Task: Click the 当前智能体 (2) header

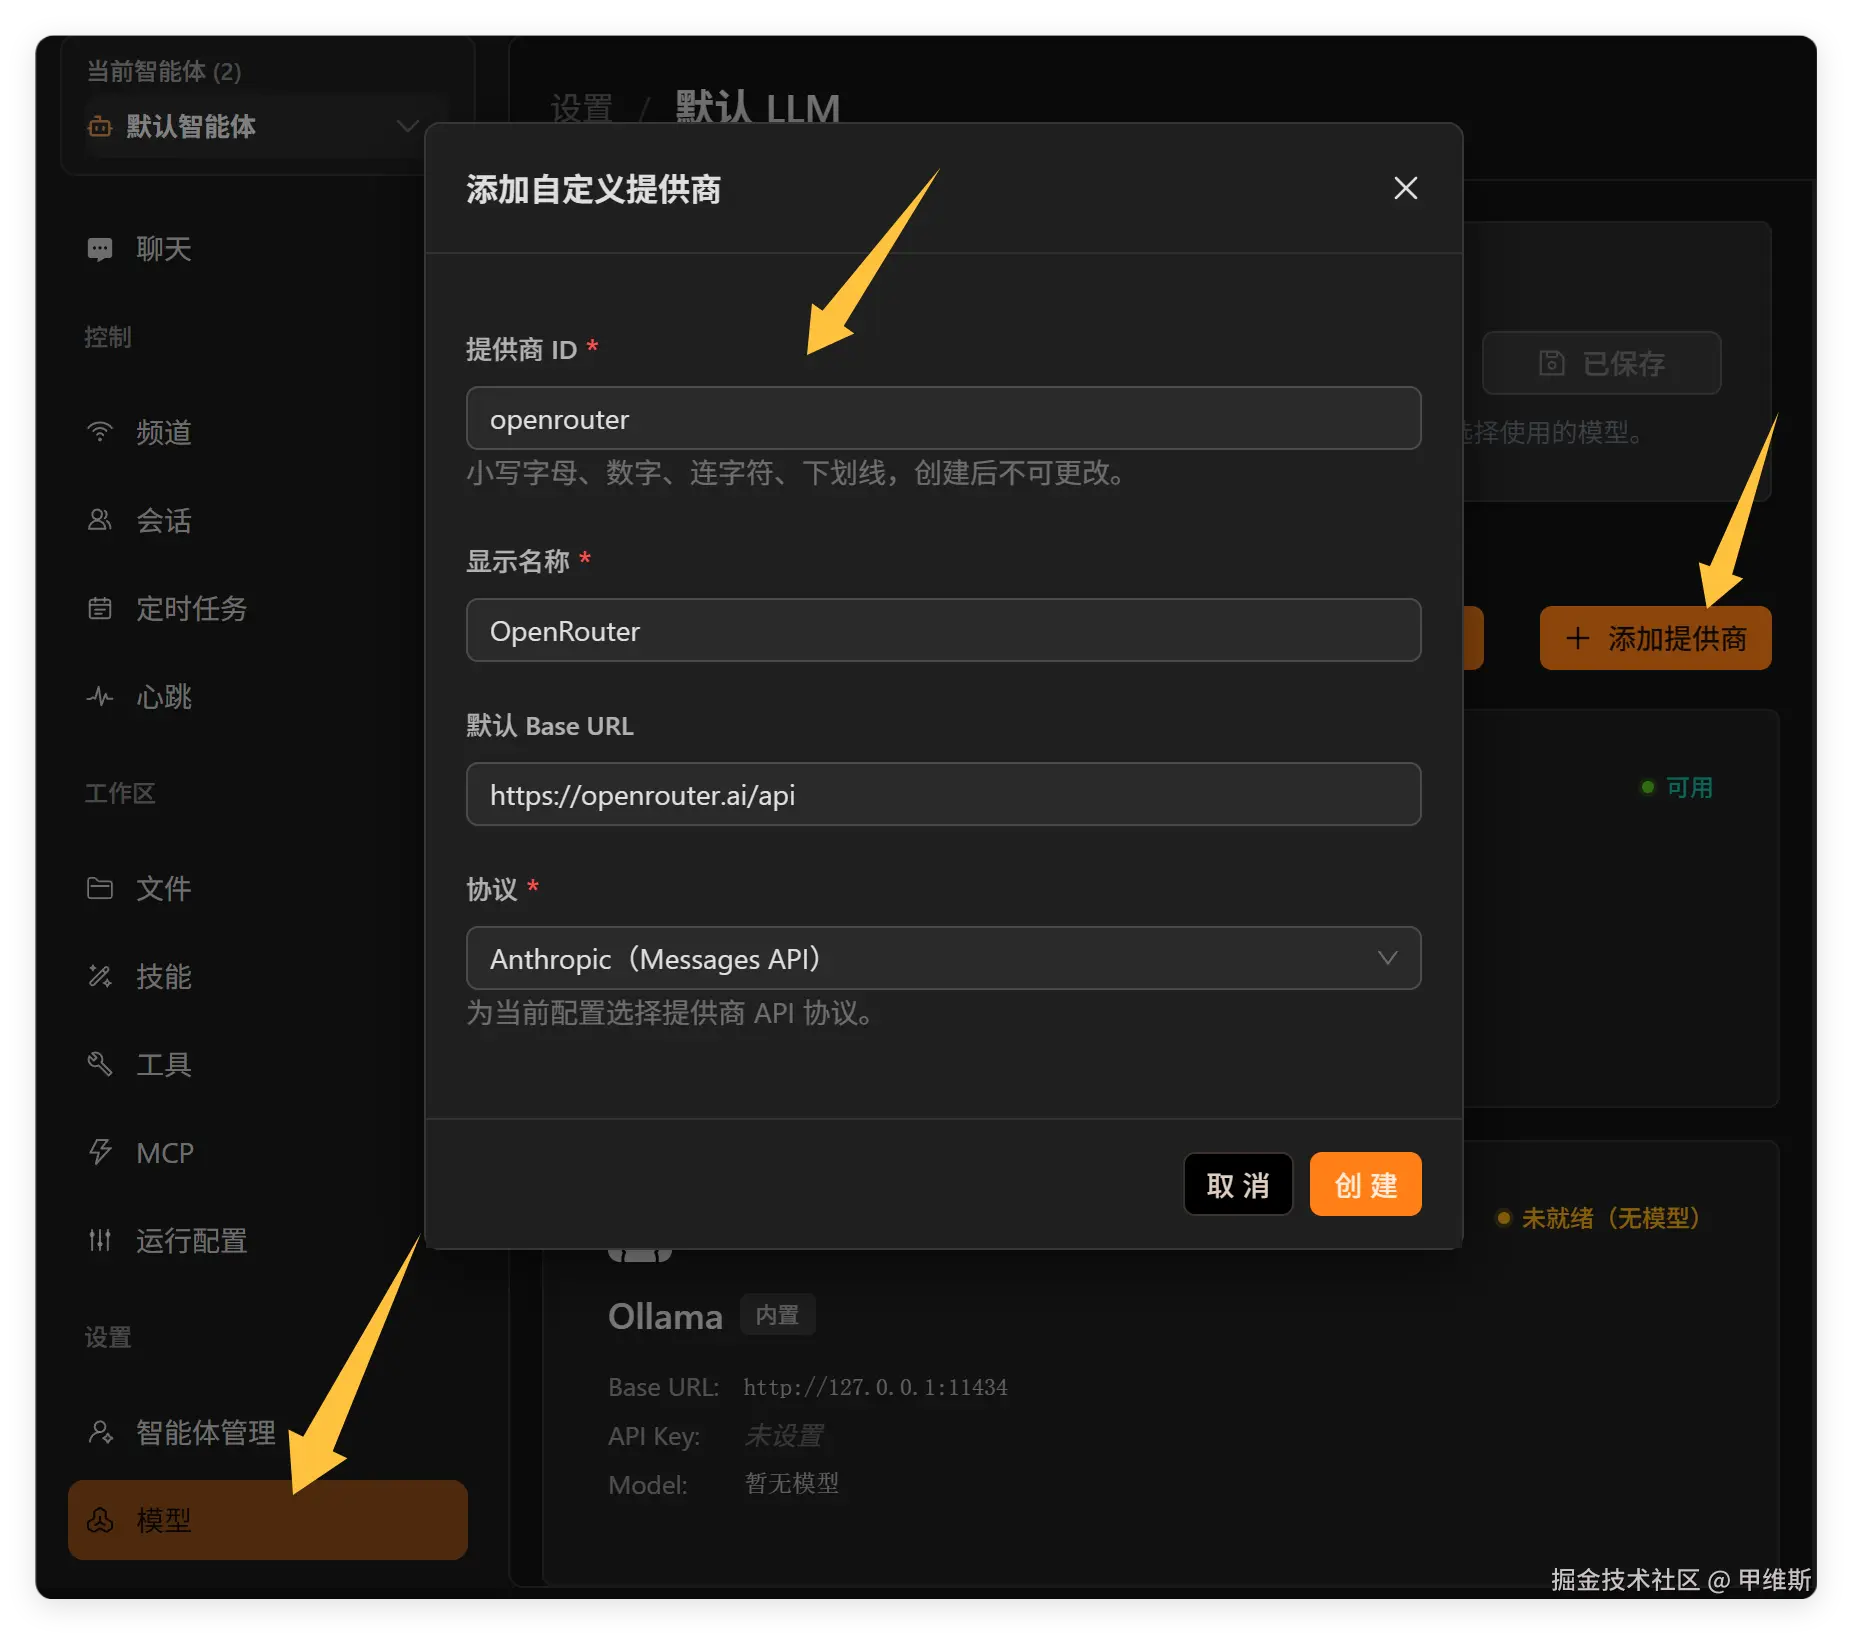Action: [164, 71]
